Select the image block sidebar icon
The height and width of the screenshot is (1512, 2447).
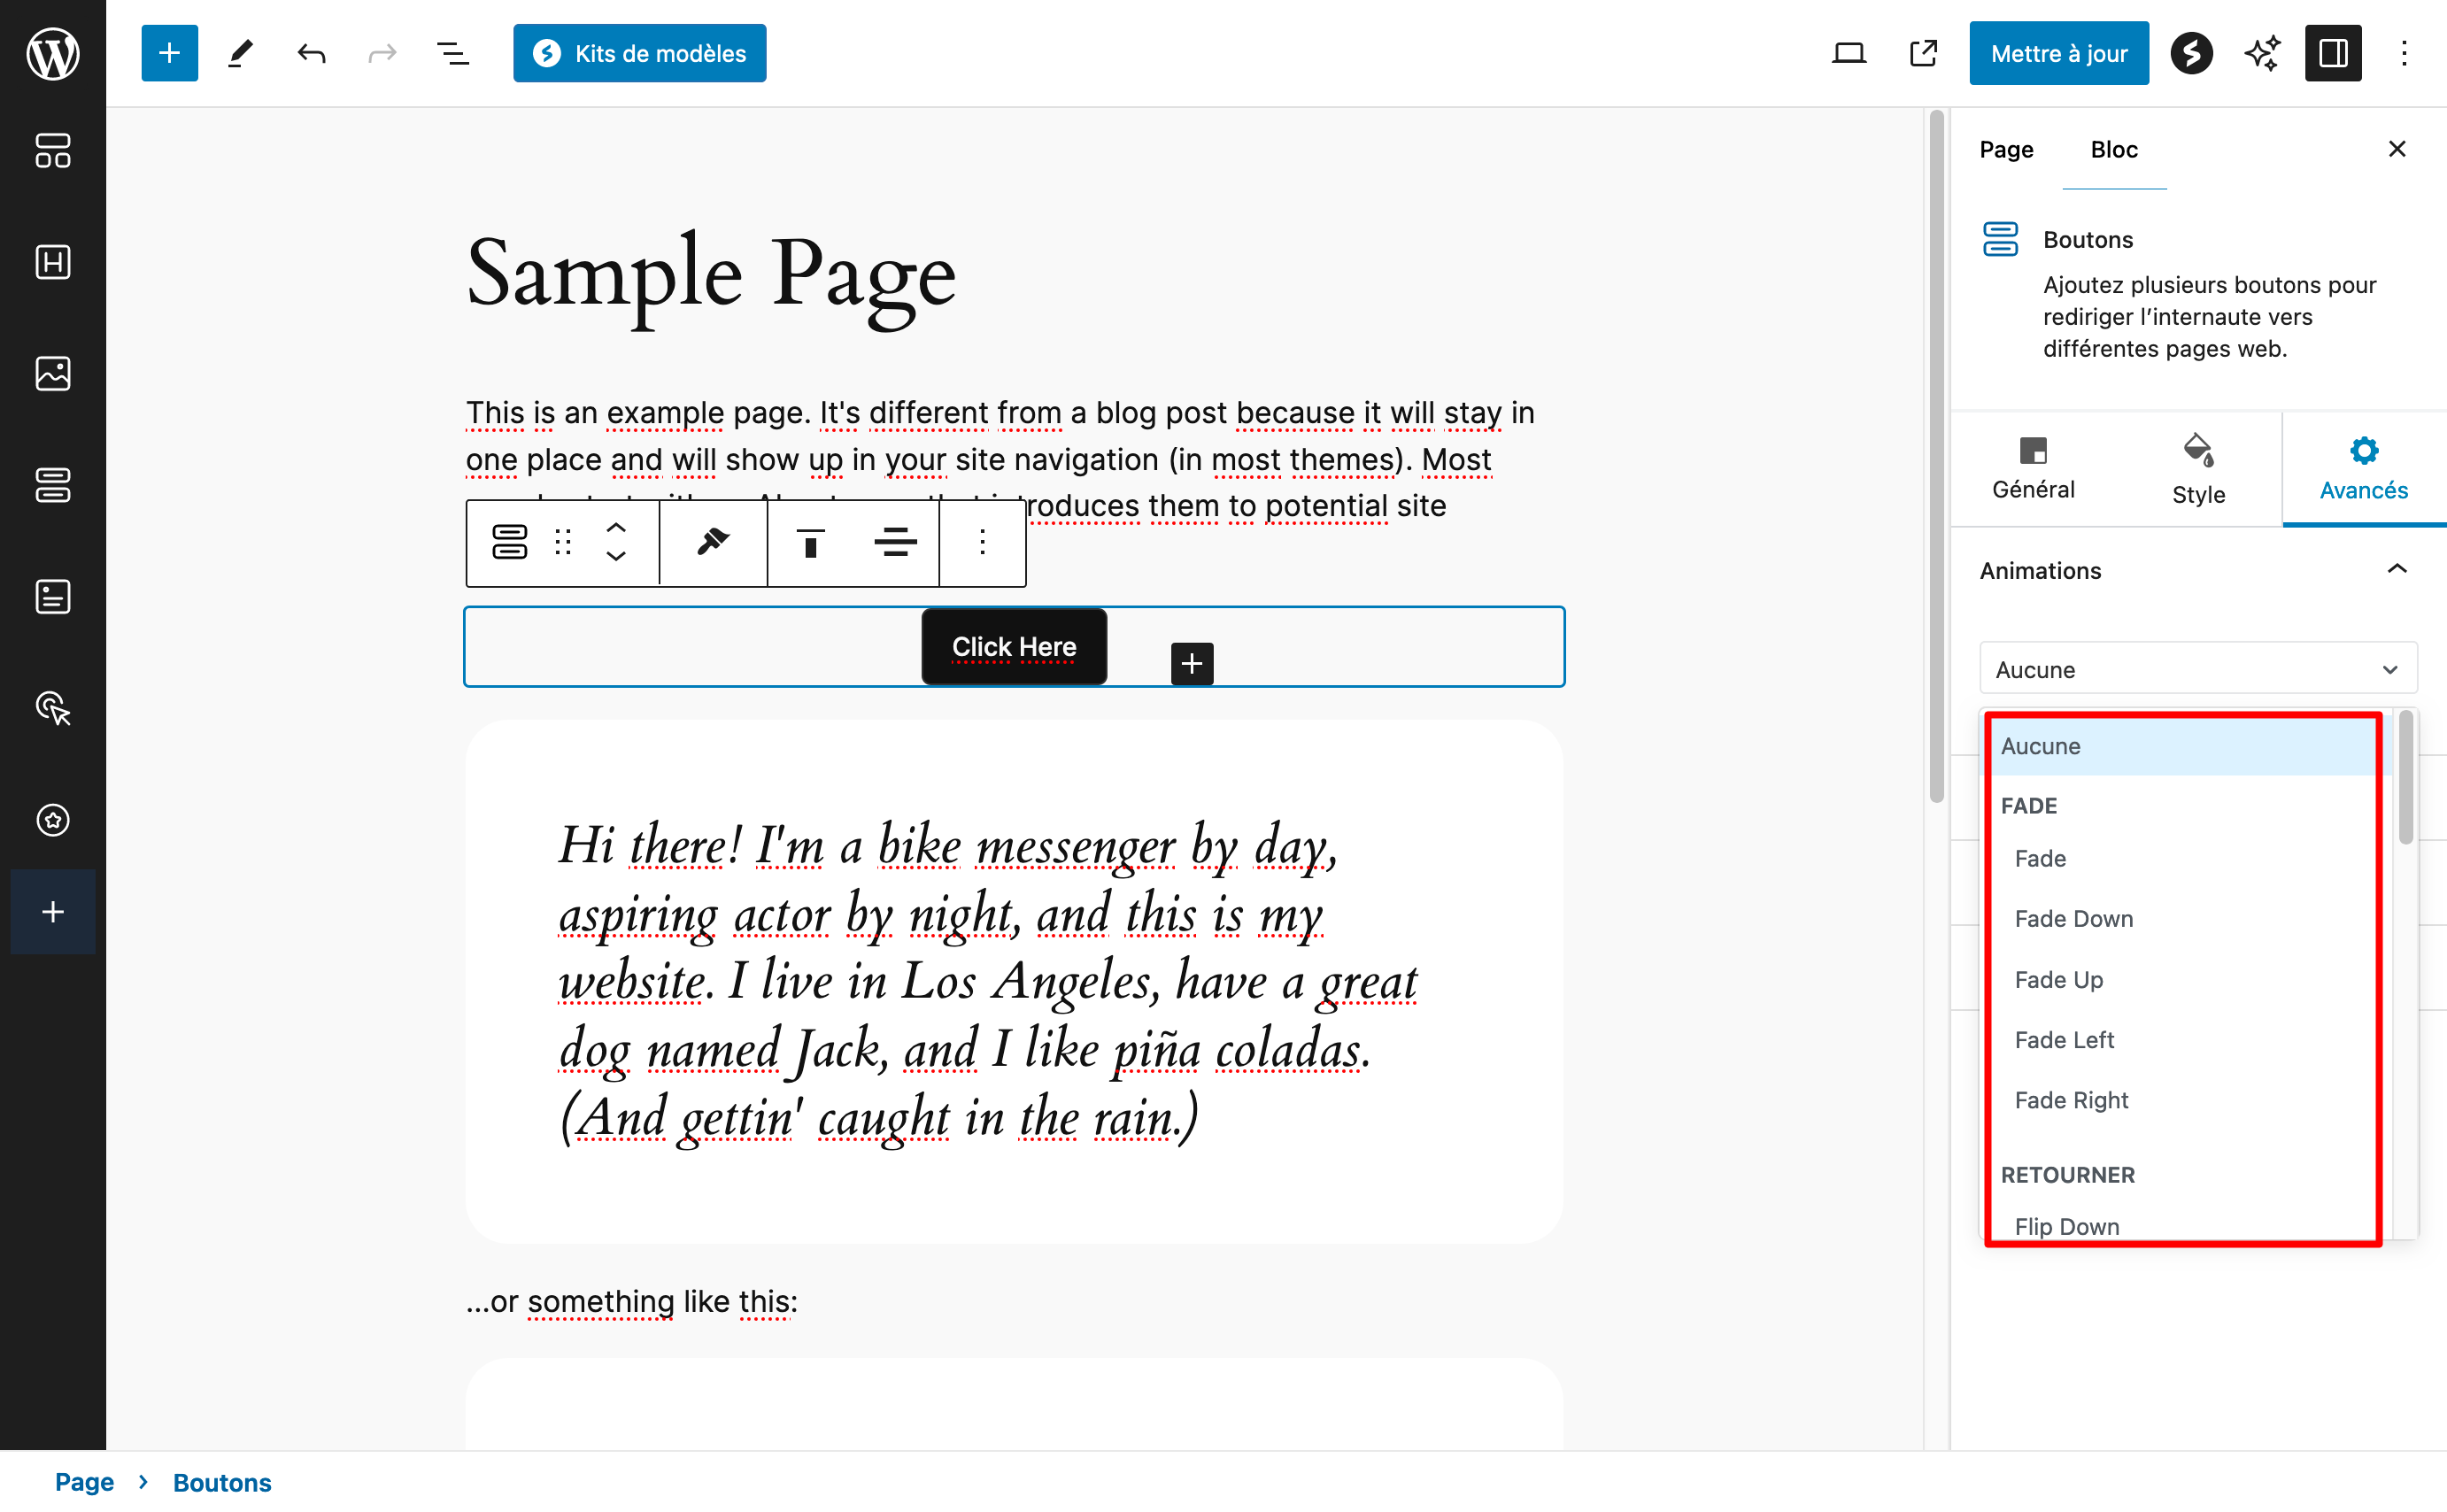[53, 373]
